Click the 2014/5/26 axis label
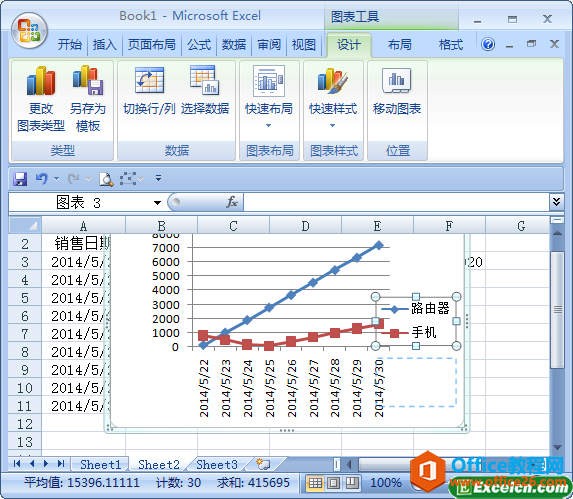573x499 pixels. tap(292, 388)
